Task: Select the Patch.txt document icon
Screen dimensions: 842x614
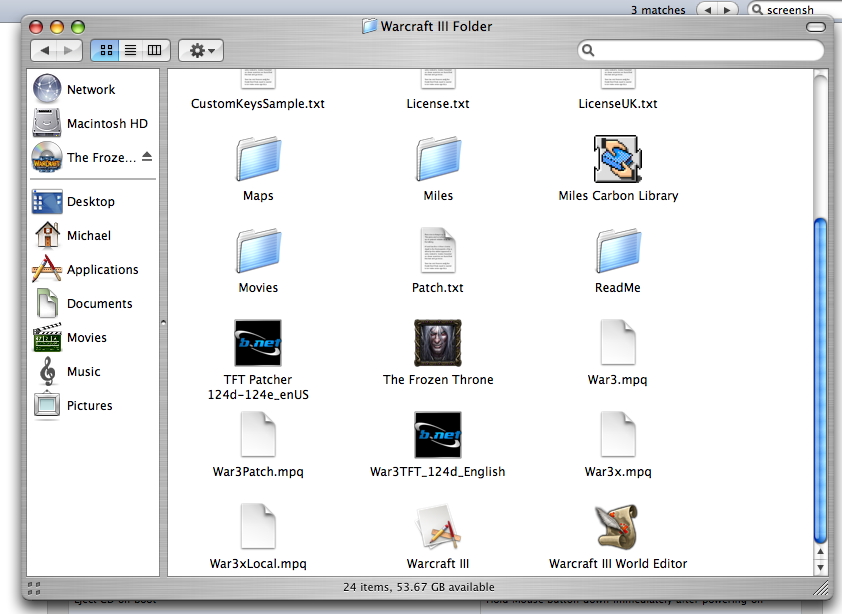Action: pyautogui.click(x=438, y=250)
